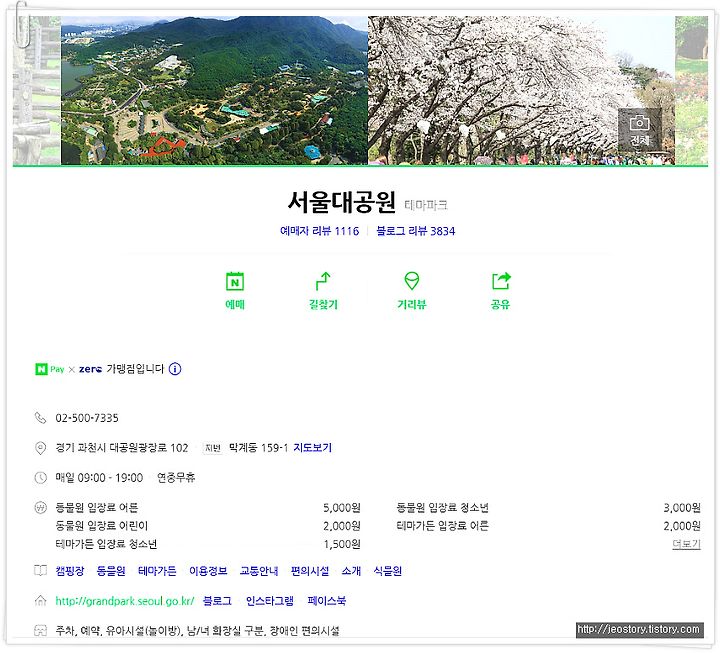
Task: Click the home icon beside the website URL
Action: (40, 601)
